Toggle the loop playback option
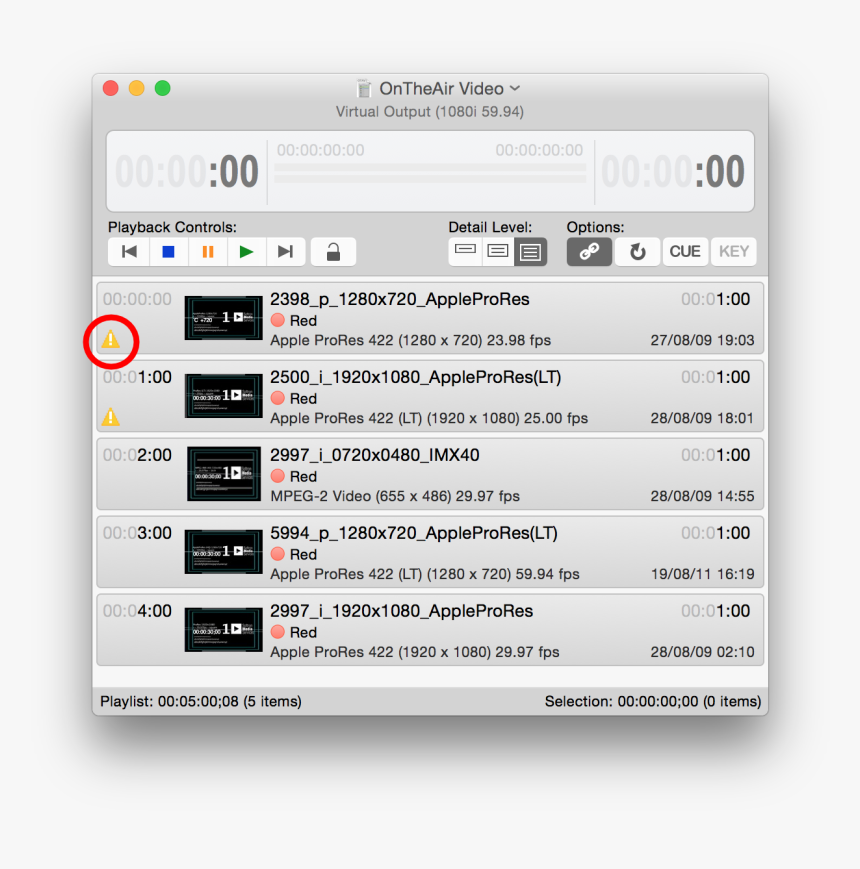860x869 pixels. pos(637,252)
